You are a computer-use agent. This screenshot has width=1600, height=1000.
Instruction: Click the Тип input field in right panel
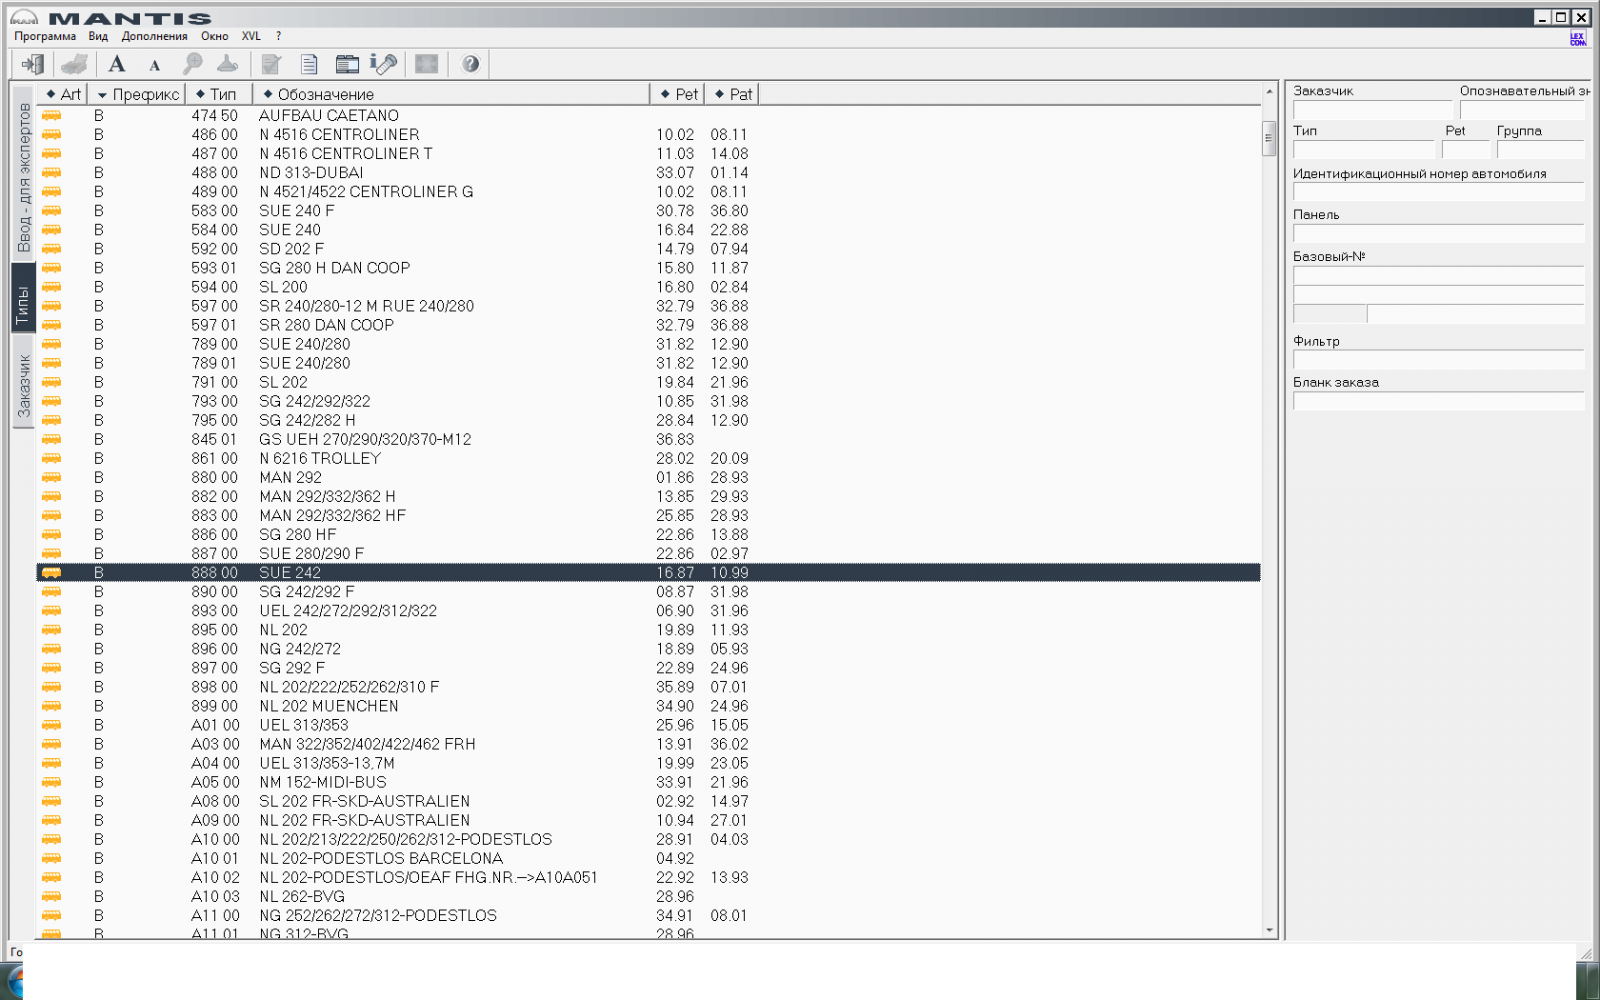pos(1364,150)
